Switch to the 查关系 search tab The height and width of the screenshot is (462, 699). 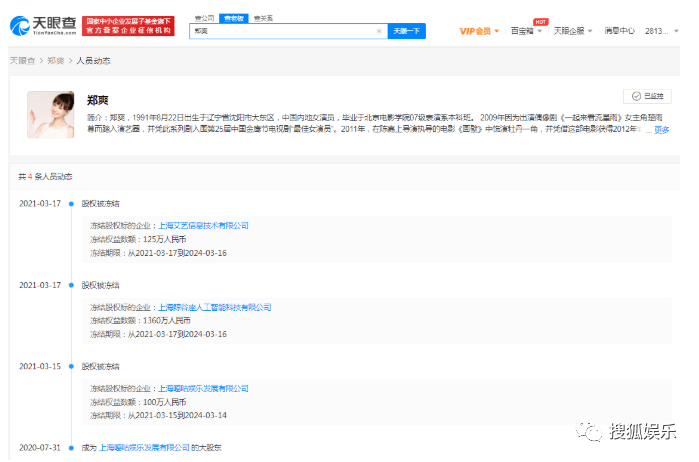click(263, 18)
